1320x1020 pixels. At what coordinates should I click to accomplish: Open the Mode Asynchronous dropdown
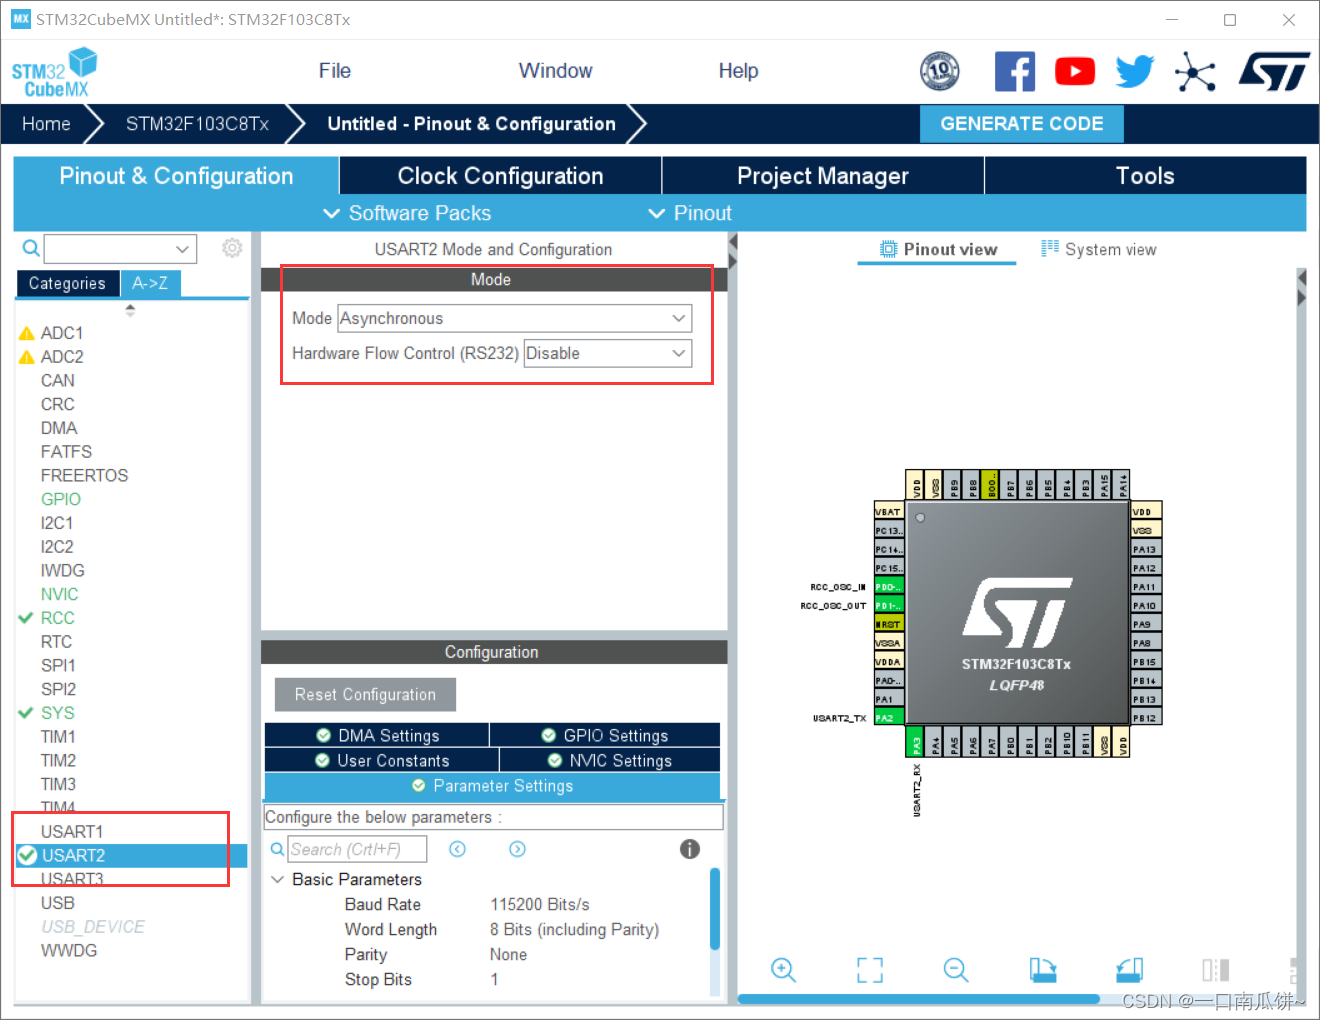[x=515, y=318]
